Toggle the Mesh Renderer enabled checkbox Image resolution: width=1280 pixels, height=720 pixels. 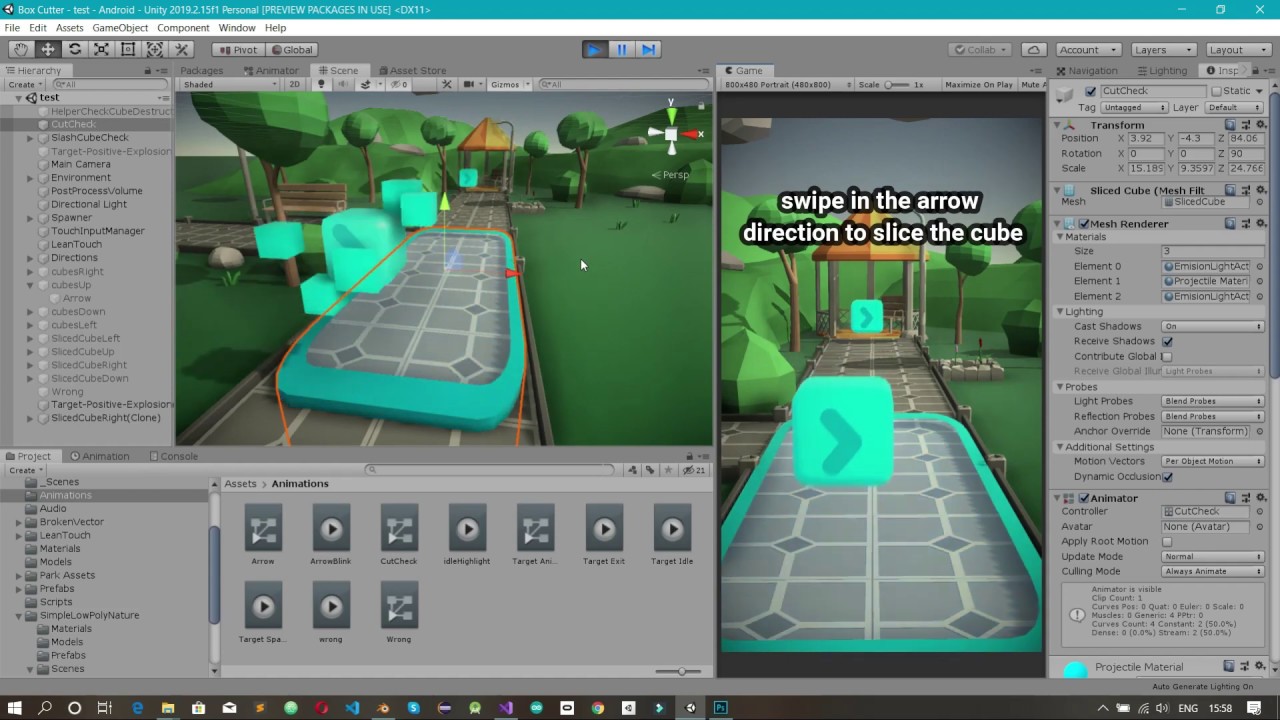[1083, 224]
